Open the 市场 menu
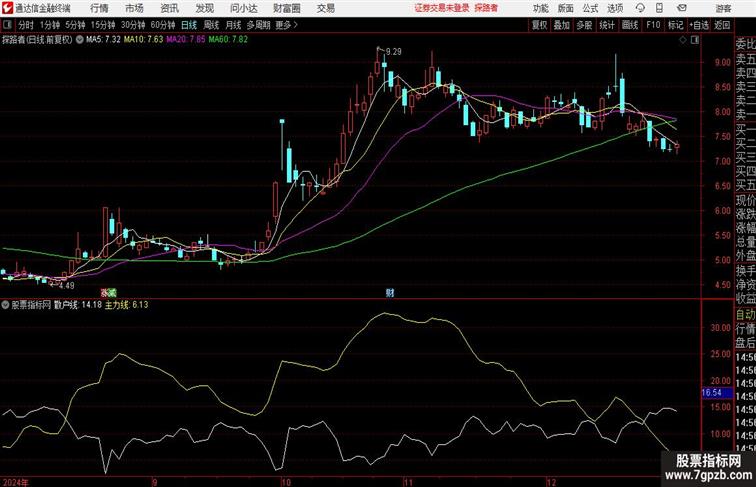Screen dimensions: 756x487 (x=134, y=8)
